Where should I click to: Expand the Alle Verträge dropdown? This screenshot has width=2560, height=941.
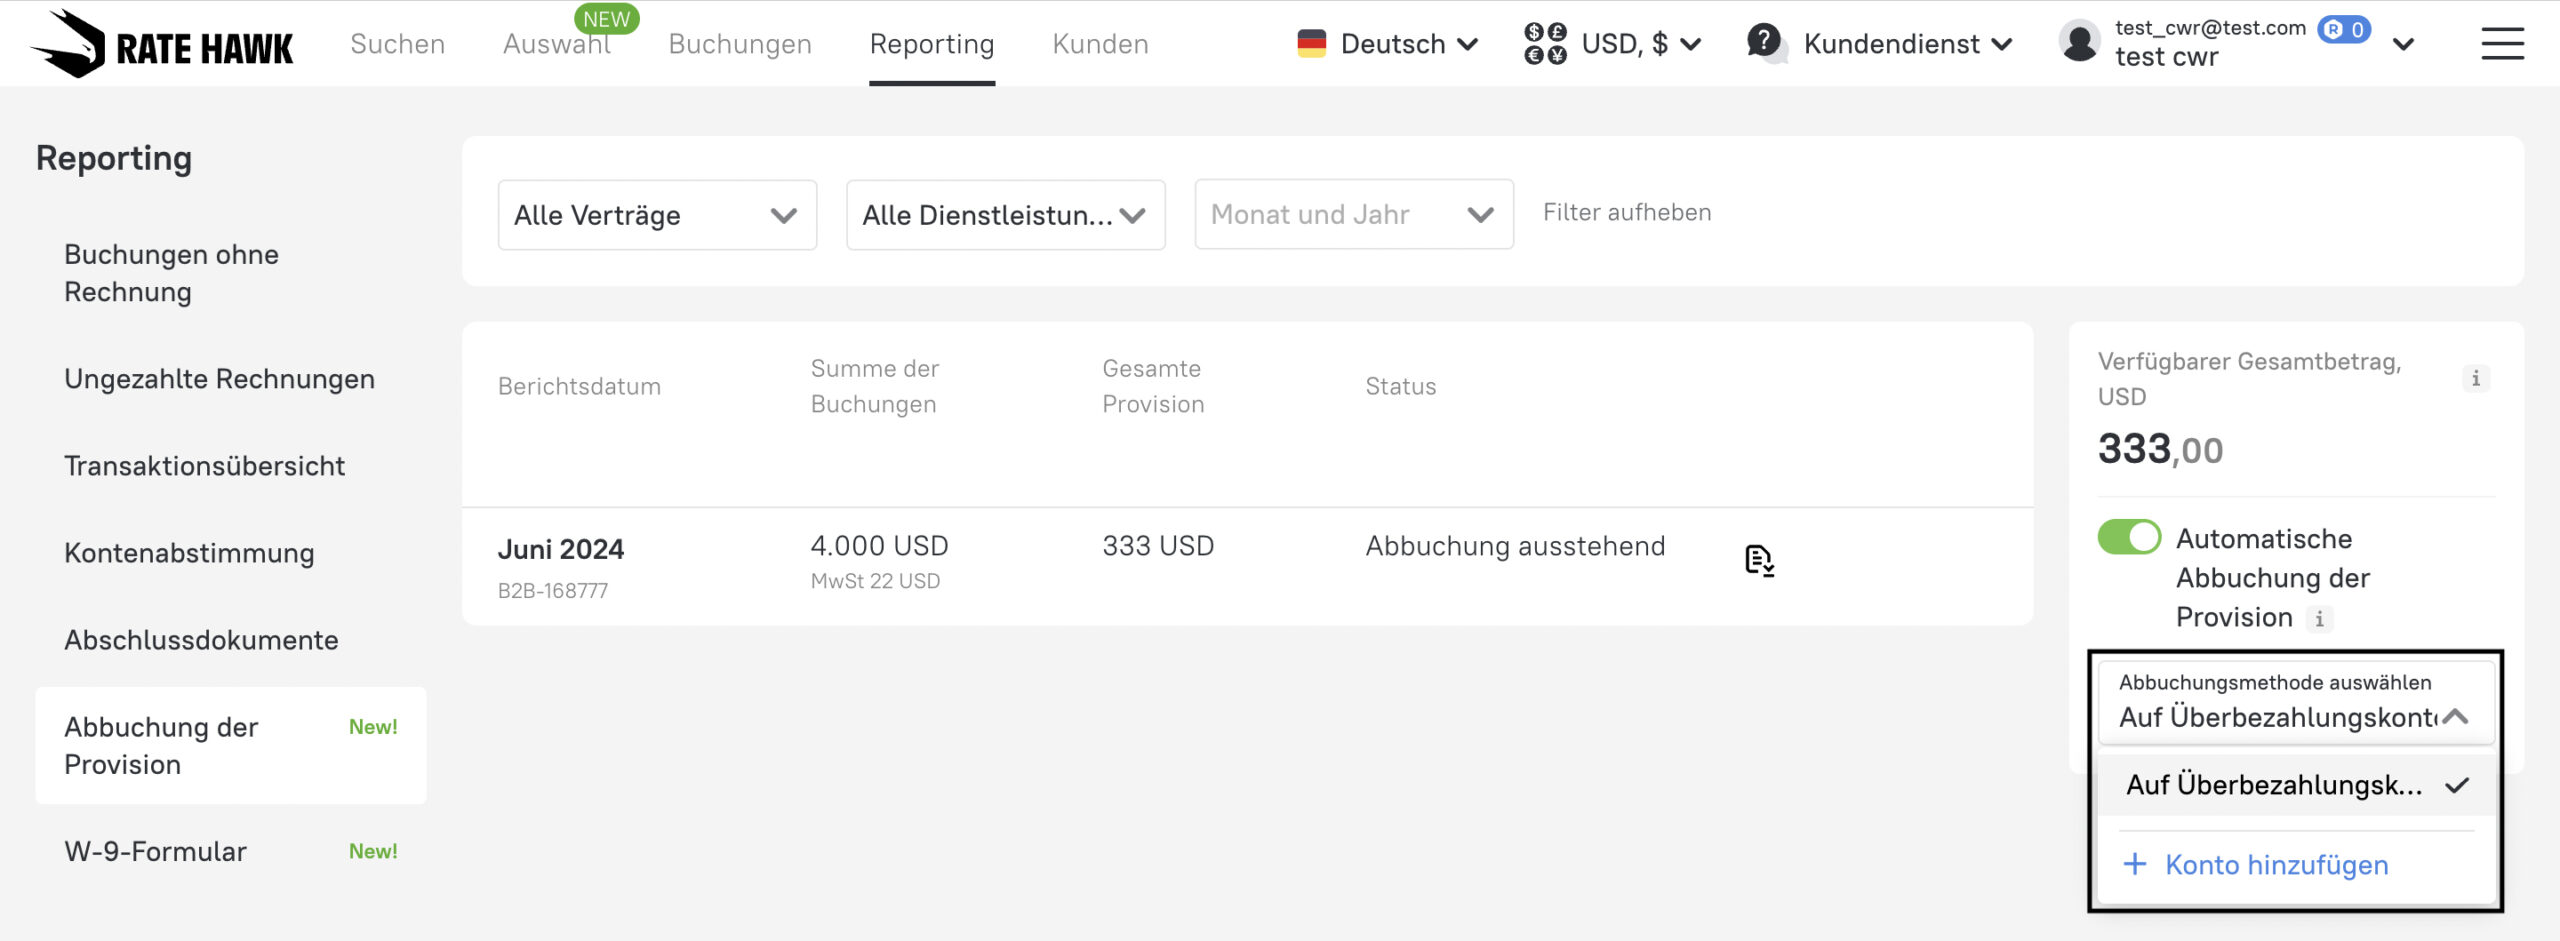(x=656, y=215)
